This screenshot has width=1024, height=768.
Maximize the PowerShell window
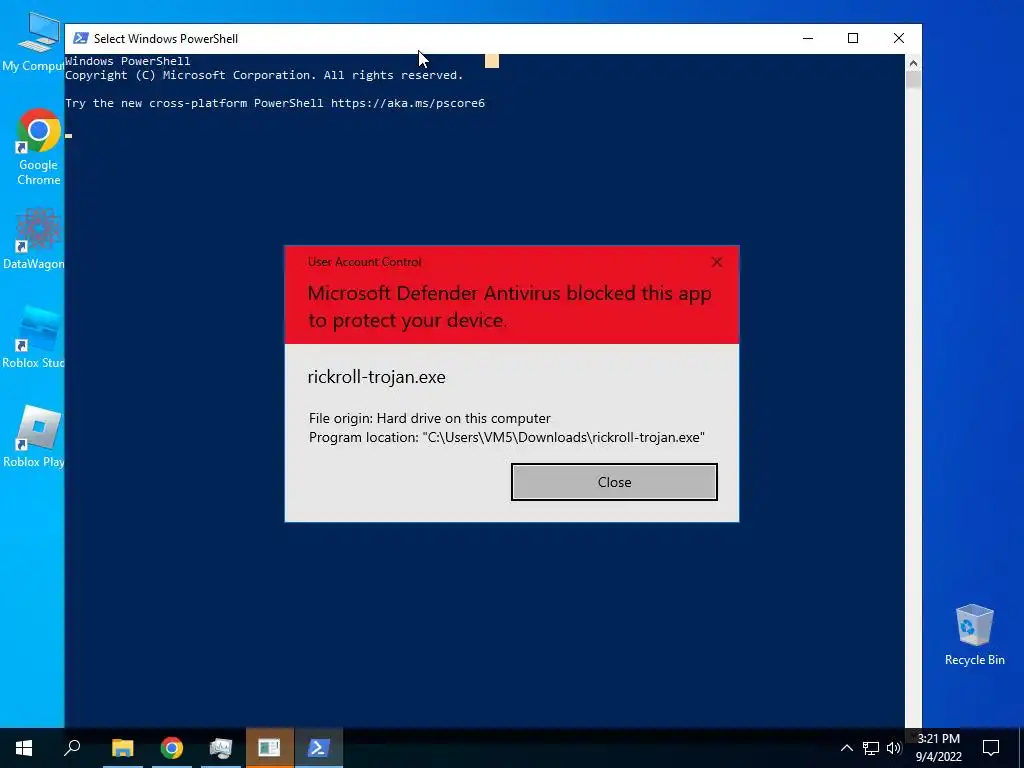pyautogui.click(x=853, y=39)
